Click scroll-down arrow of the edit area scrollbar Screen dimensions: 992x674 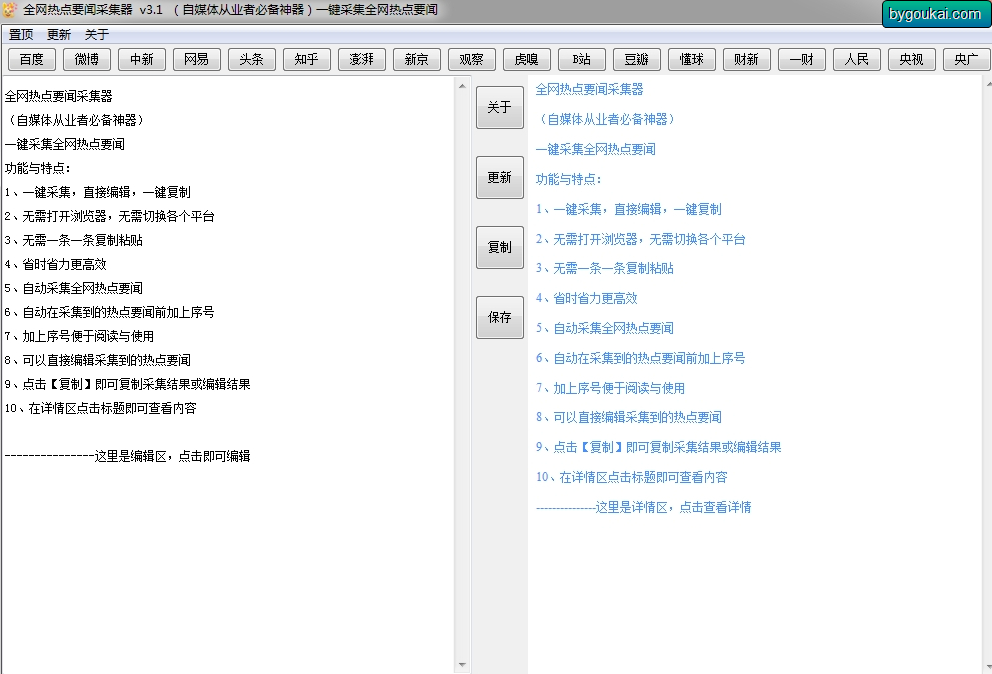click(462, 665)
